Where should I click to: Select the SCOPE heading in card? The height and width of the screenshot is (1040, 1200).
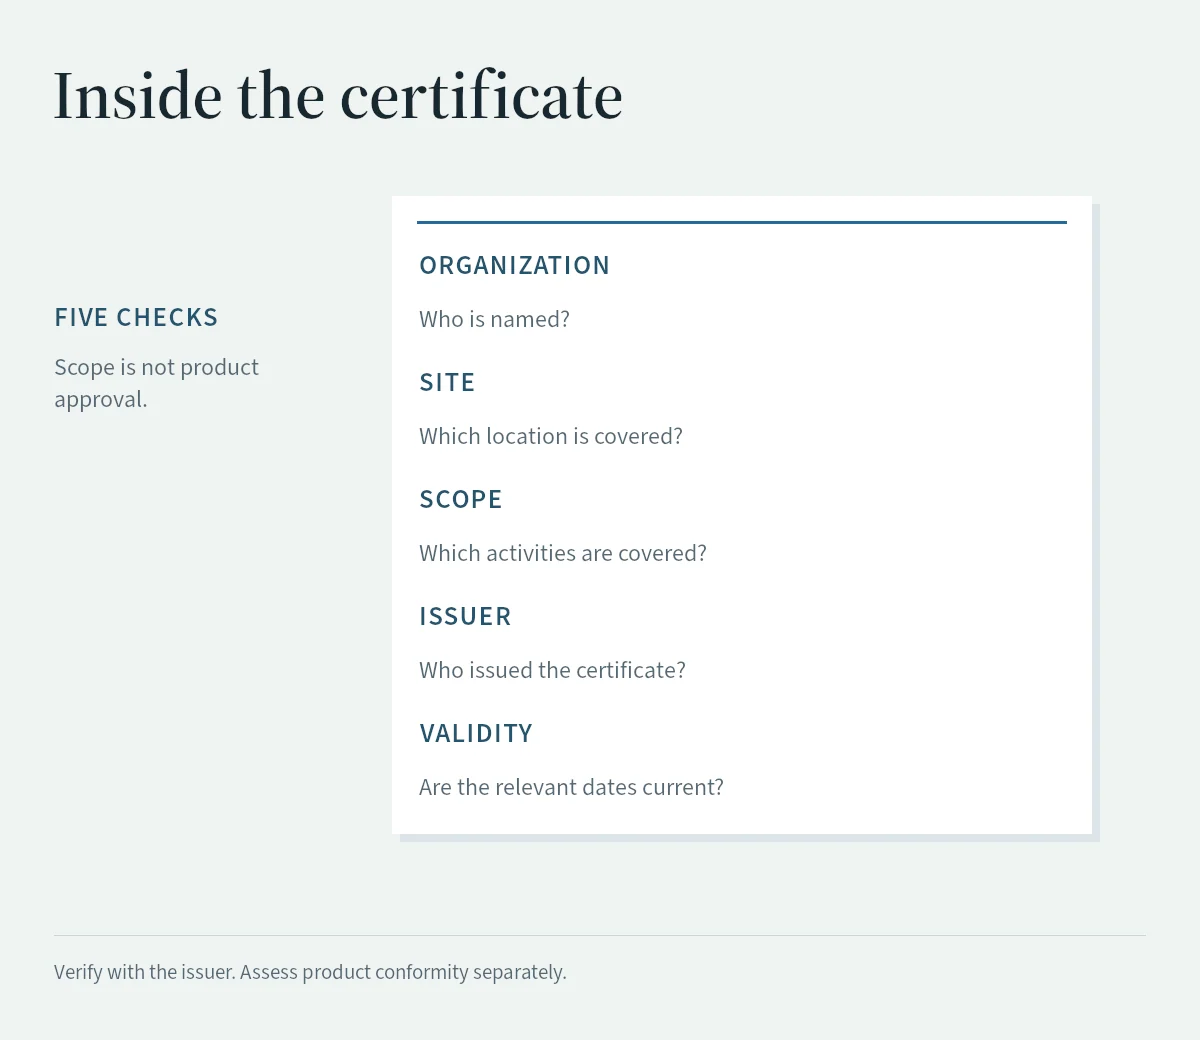460,499
